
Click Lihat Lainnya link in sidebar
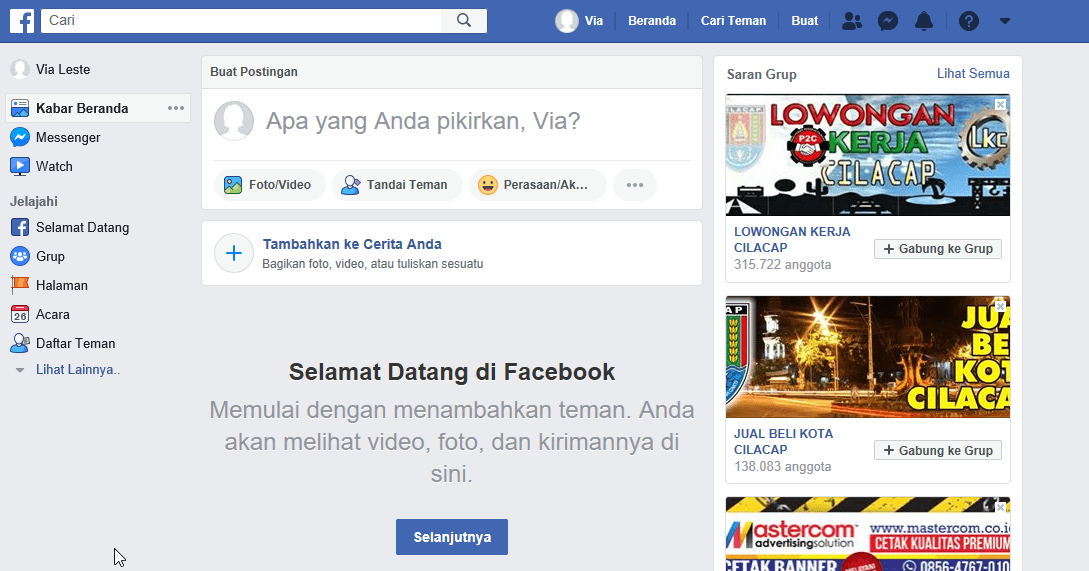(x=78, y=370)
